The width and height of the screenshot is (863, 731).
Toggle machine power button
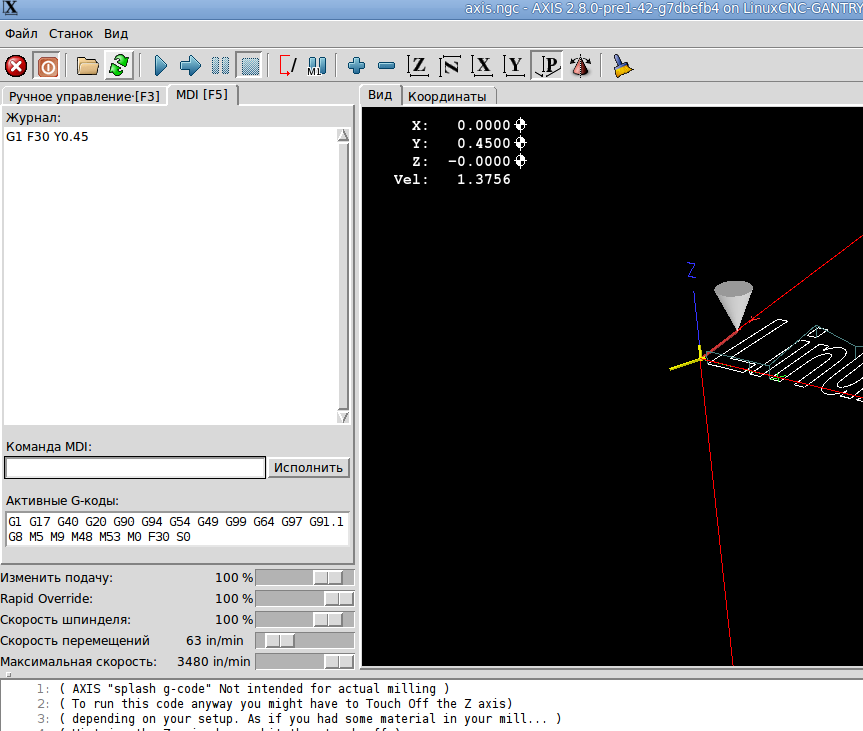point(47,66)
